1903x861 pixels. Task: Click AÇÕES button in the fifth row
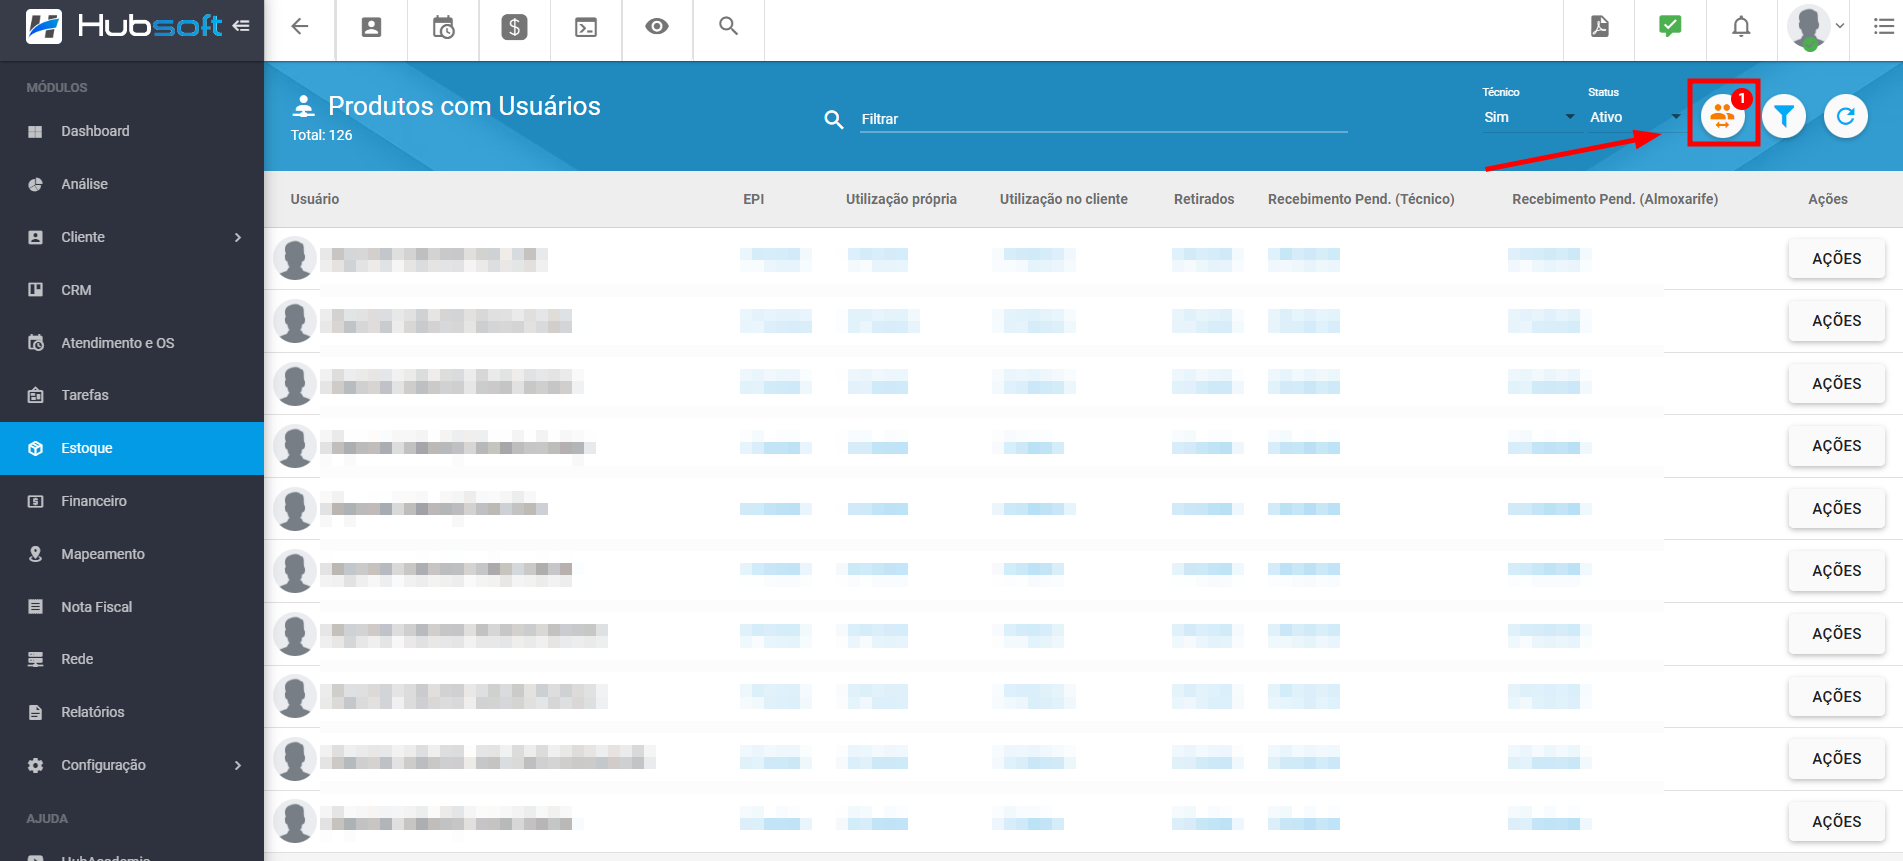pyautogui.click(x=1837, y=508)
